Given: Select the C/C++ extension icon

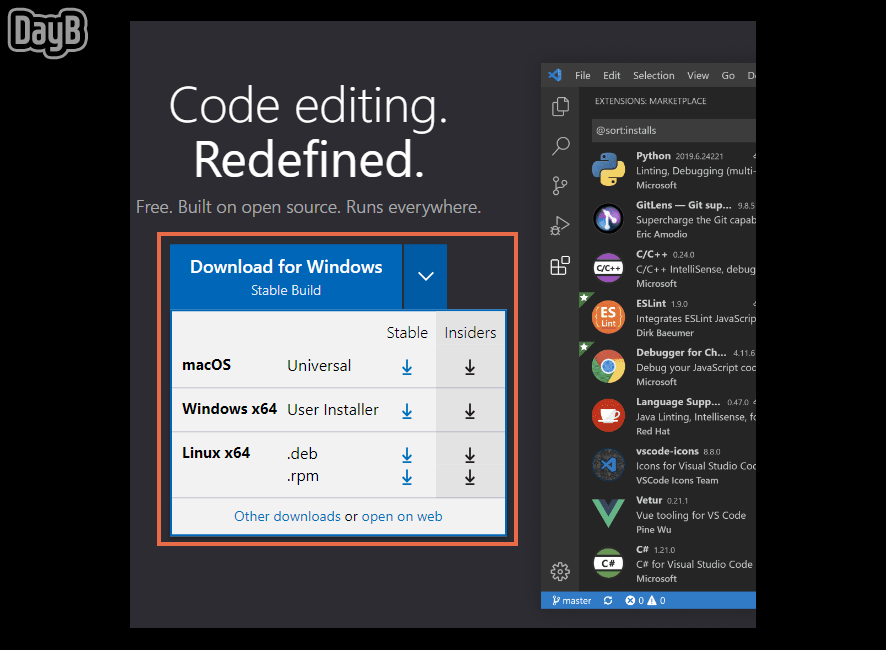Looking at the screenshot, I should tap(608, 267).
